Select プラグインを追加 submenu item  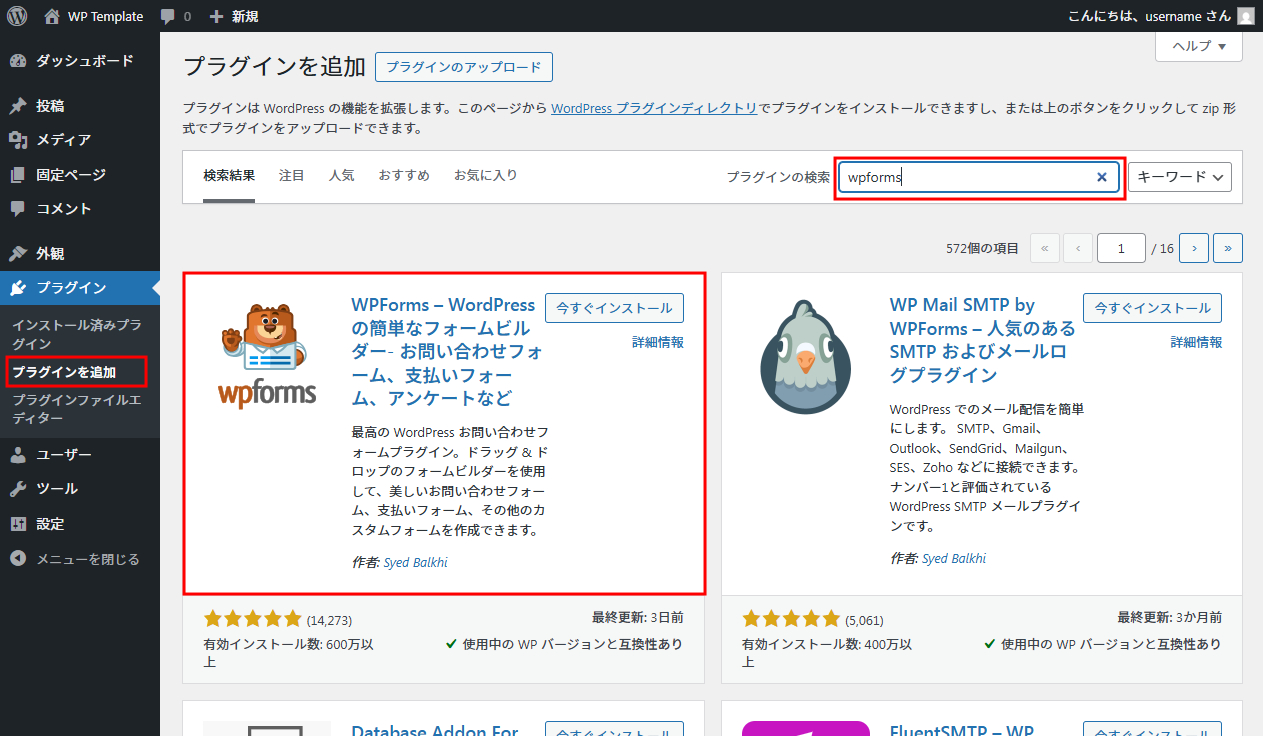pos(65,373)
